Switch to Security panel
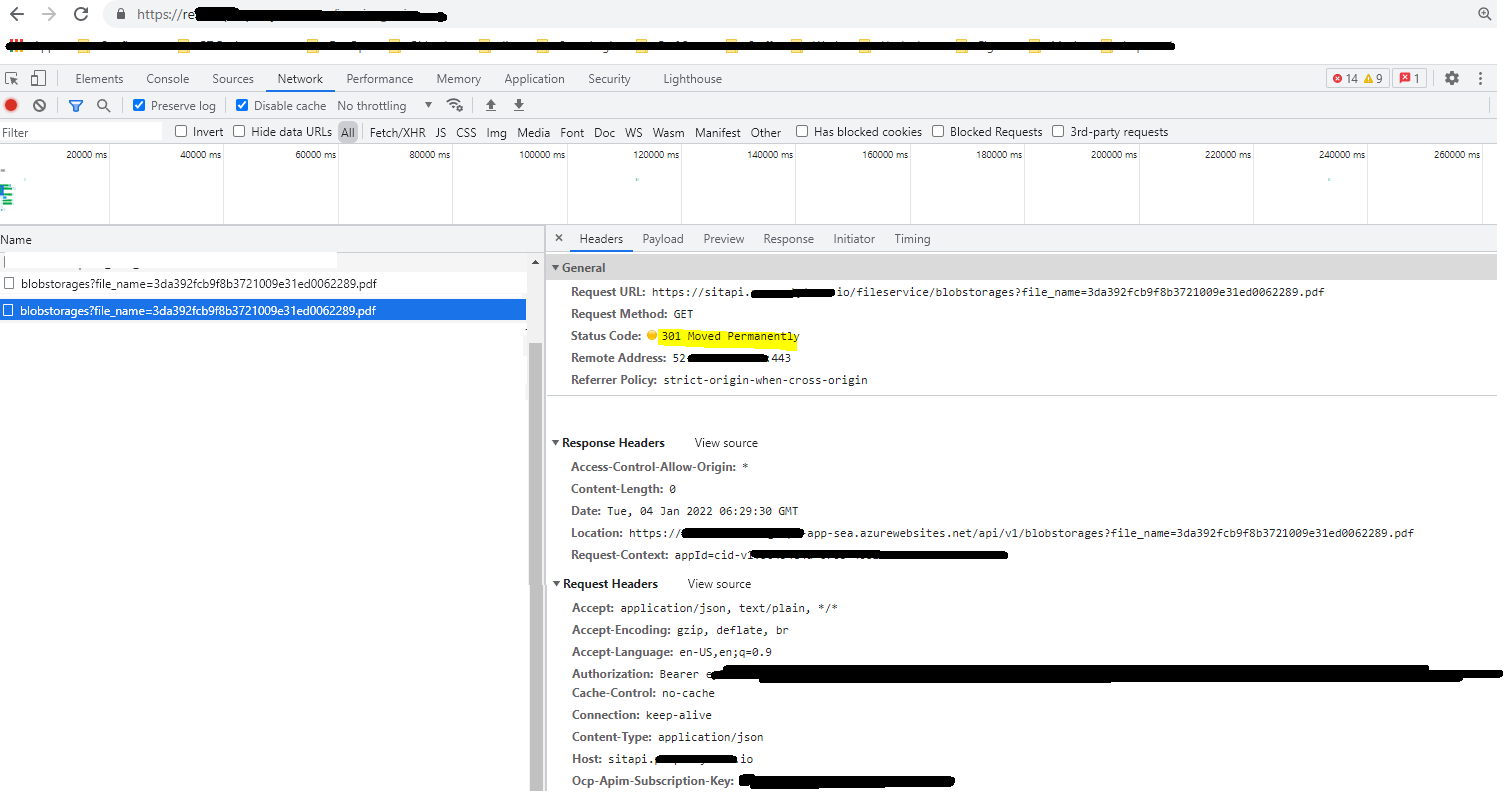 click(x=609, y=78)
